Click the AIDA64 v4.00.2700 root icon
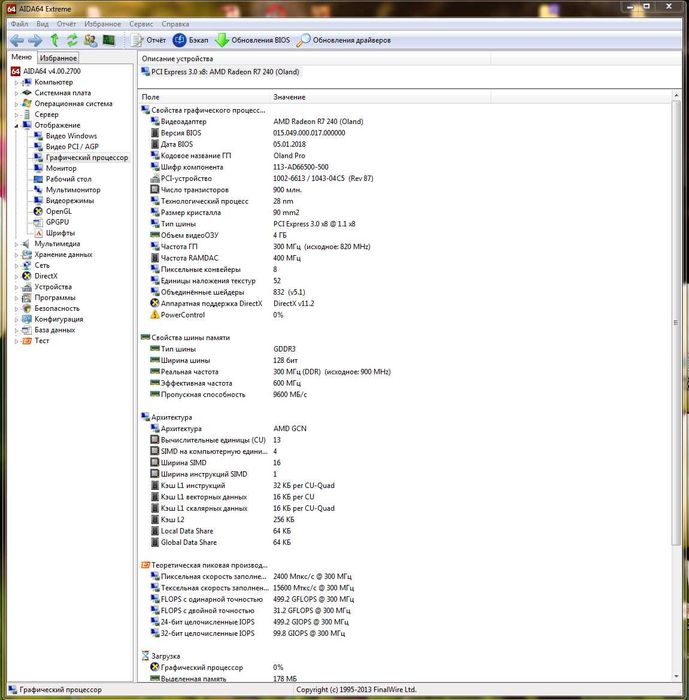The image size is (689, 700). click(16, 71)
